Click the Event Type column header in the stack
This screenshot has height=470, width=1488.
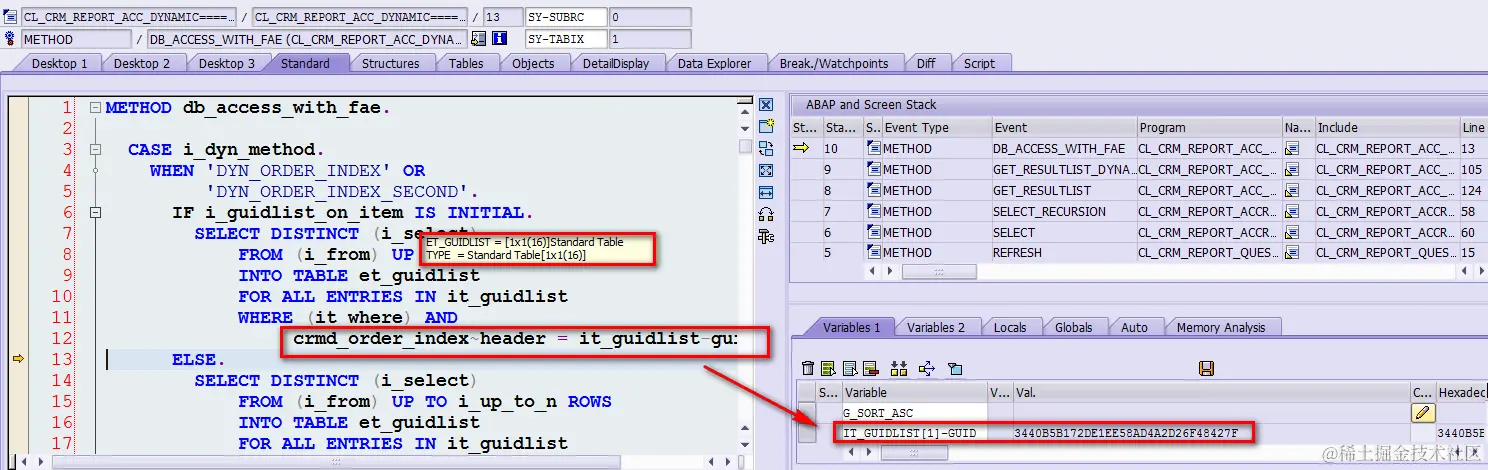click(x=935, y=127)
